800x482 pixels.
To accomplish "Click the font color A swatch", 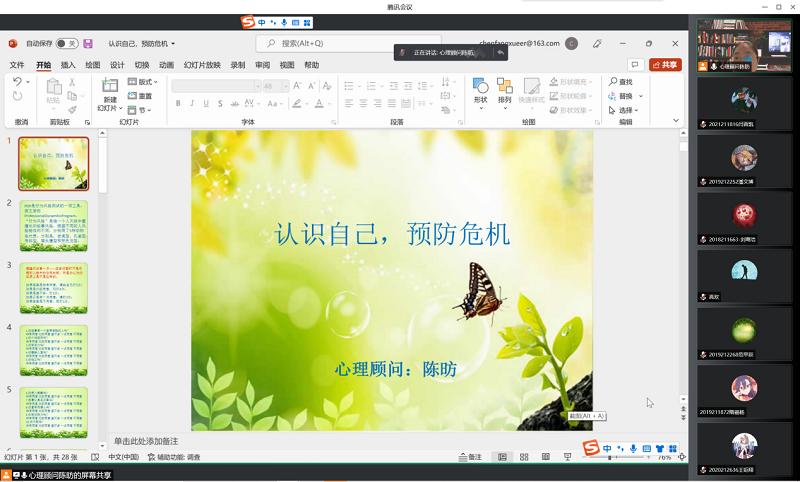I will coord(319,104).
